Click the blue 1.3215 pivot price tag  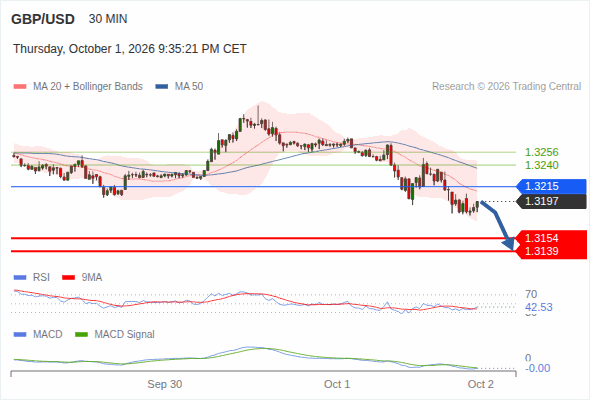pos(552,186)
